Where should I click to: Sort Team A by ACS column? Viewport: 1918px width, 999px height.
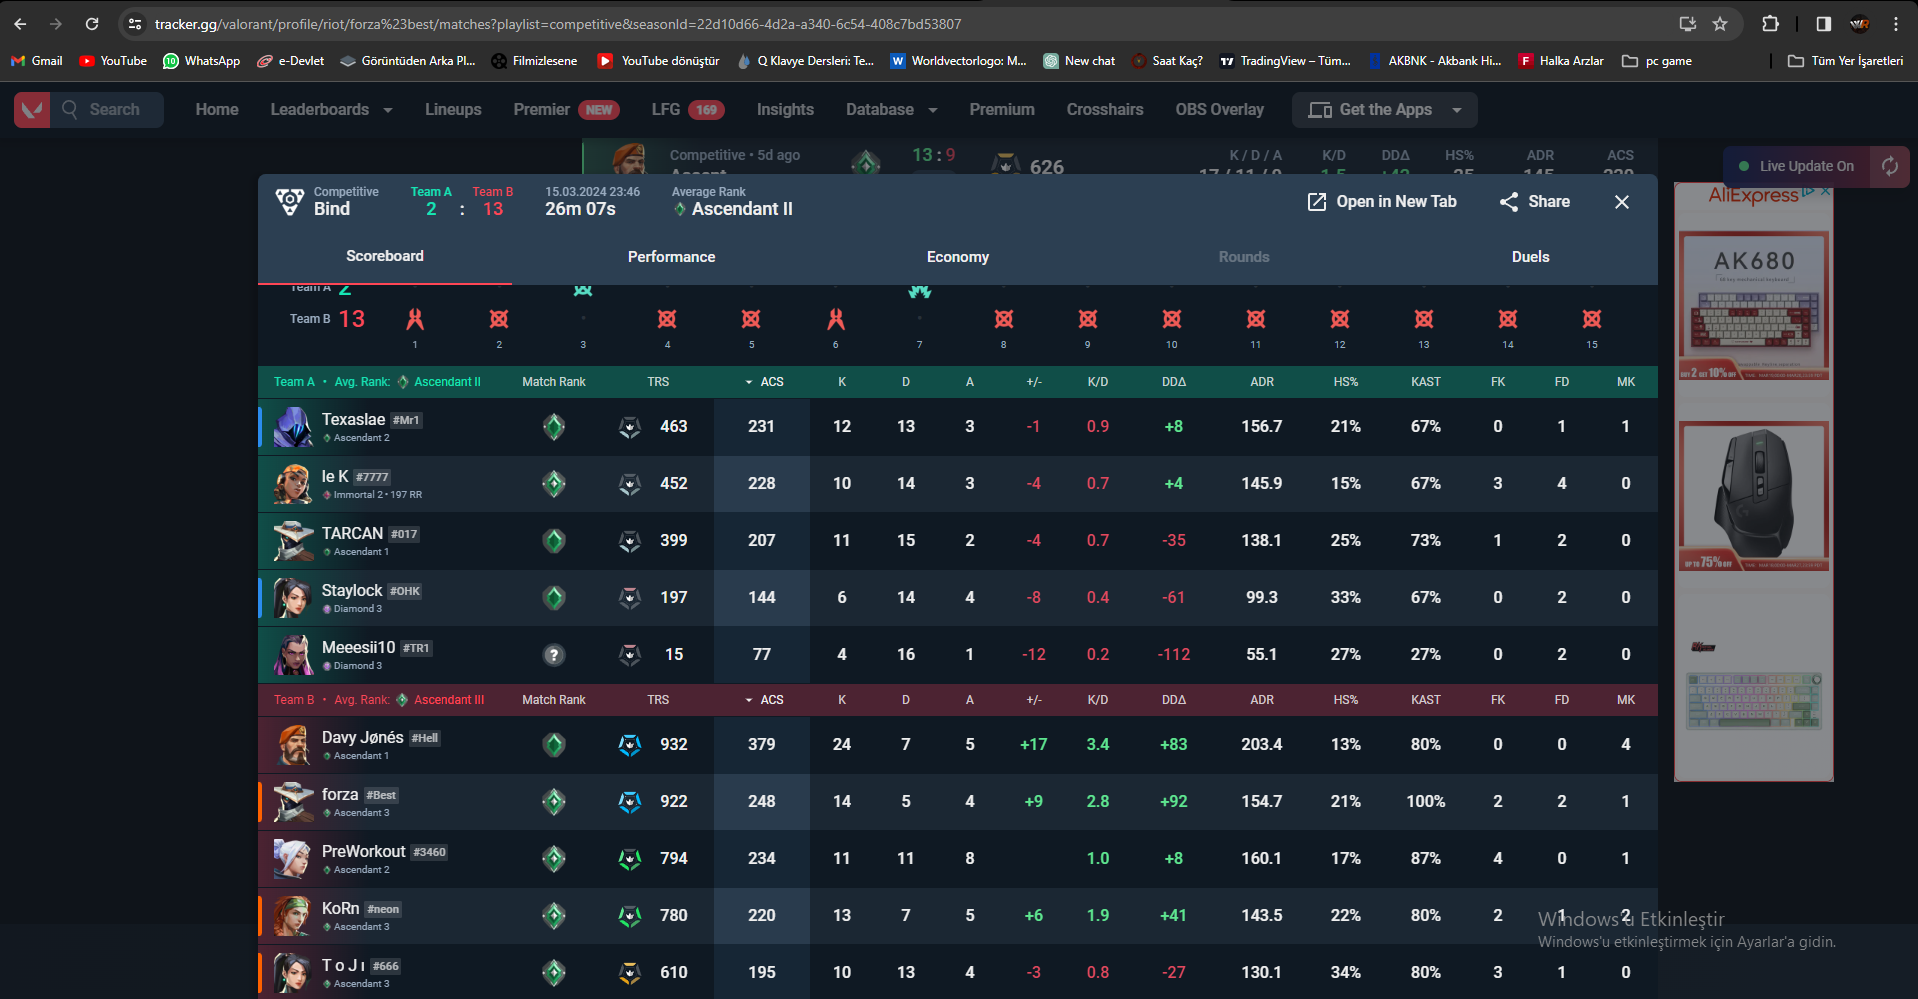point(765,382)
